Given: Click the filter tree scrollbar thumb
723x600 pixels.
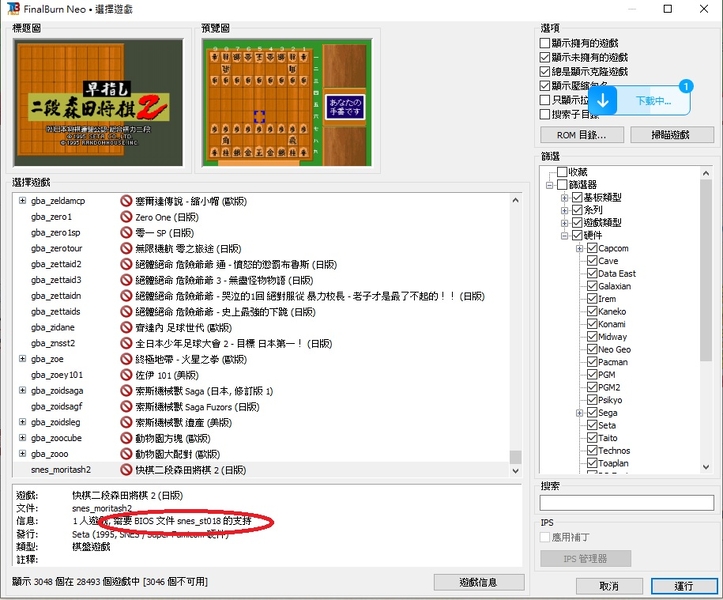Looking at the screenshot, I should [705, 270].
